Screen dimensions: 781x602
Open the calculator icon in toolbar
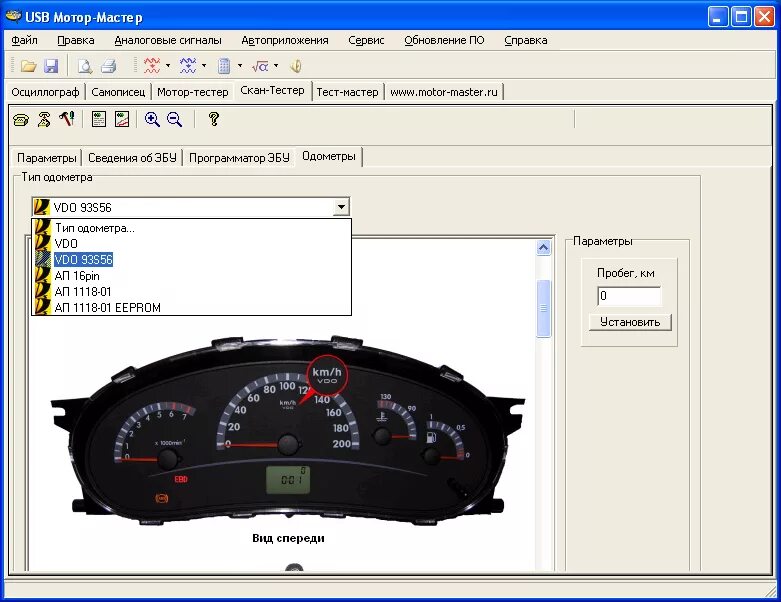[x=224, y=66]
